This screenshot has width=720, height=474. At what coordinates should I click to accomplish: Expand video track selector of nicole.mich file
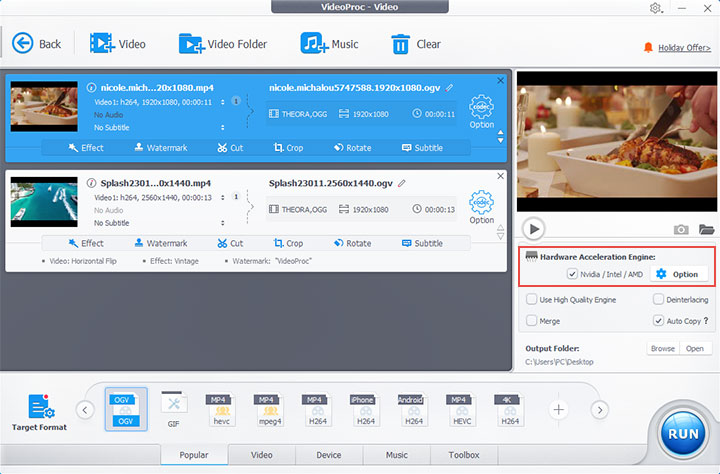pyautogui.click(x=223, y=102)
